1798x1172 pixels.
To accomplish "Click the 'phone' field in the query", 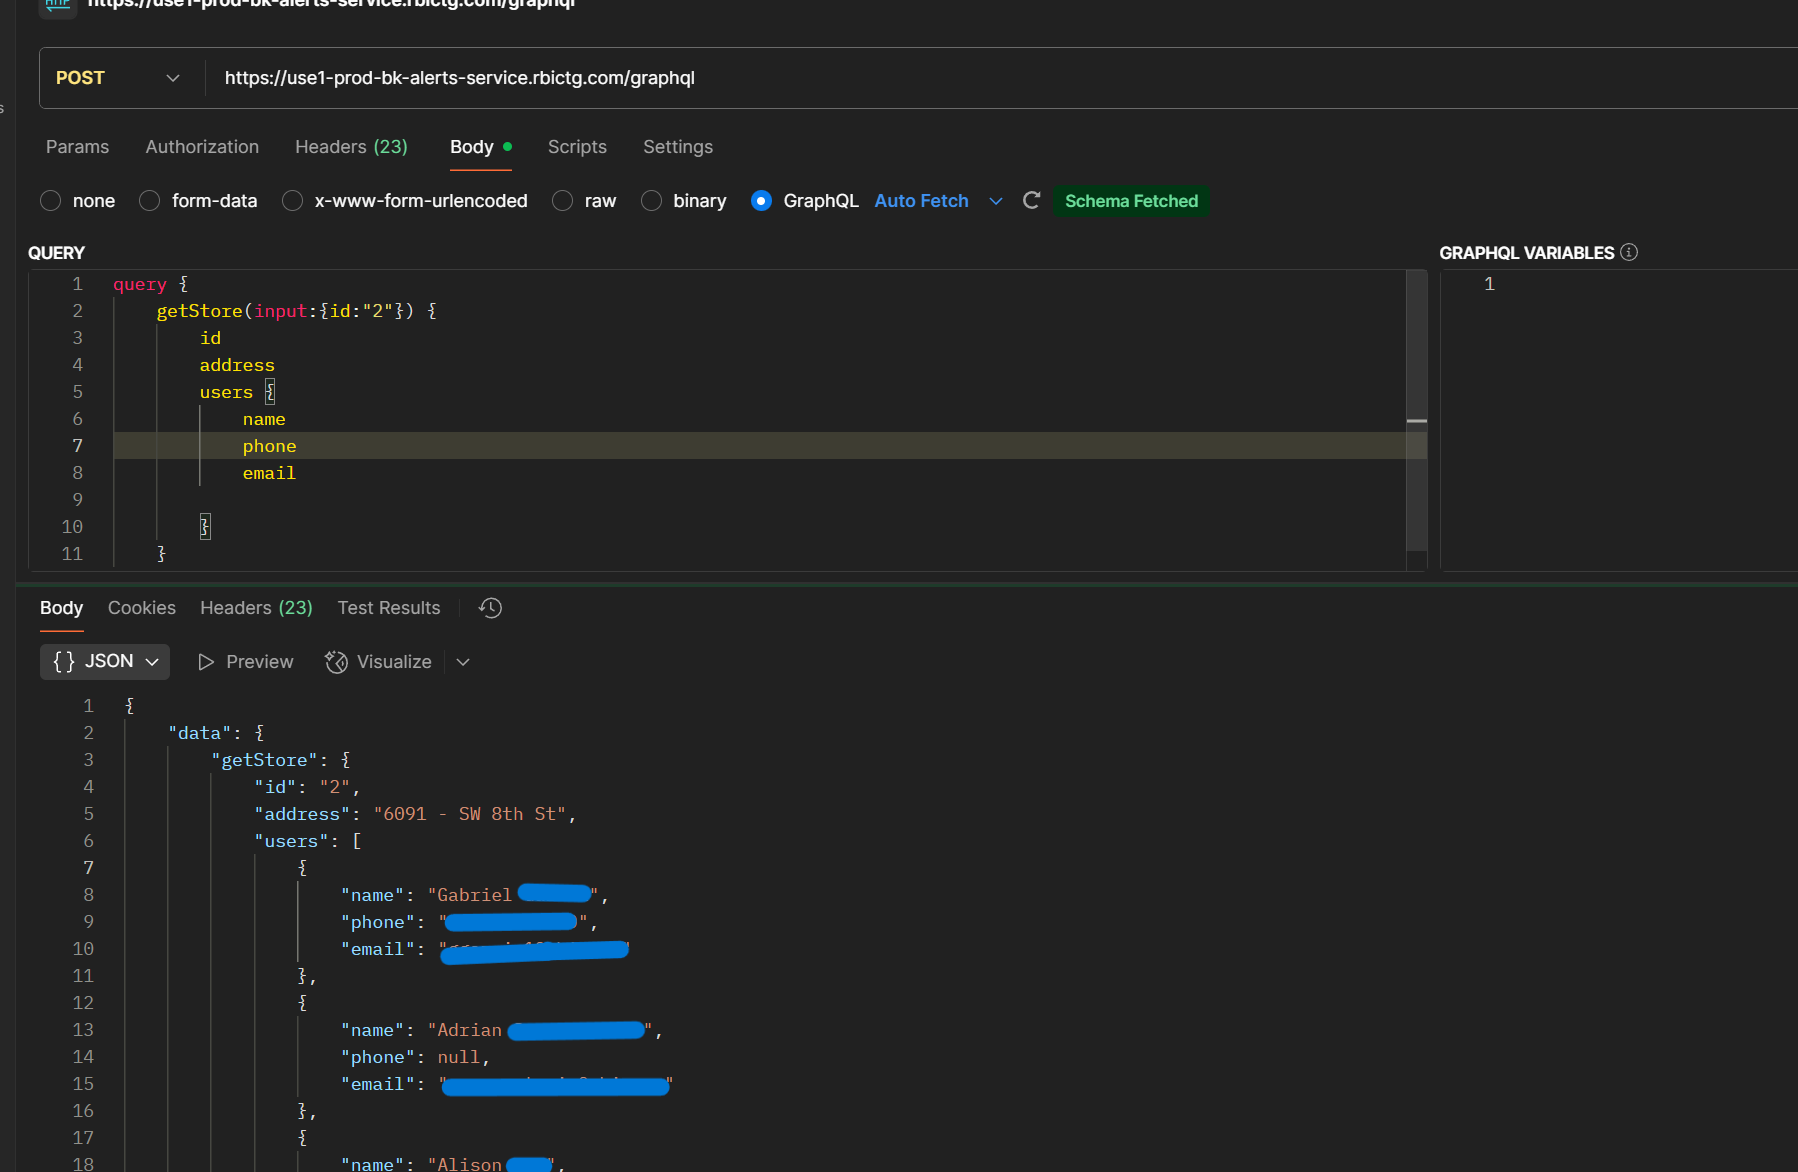I will [x=269, y=446].
